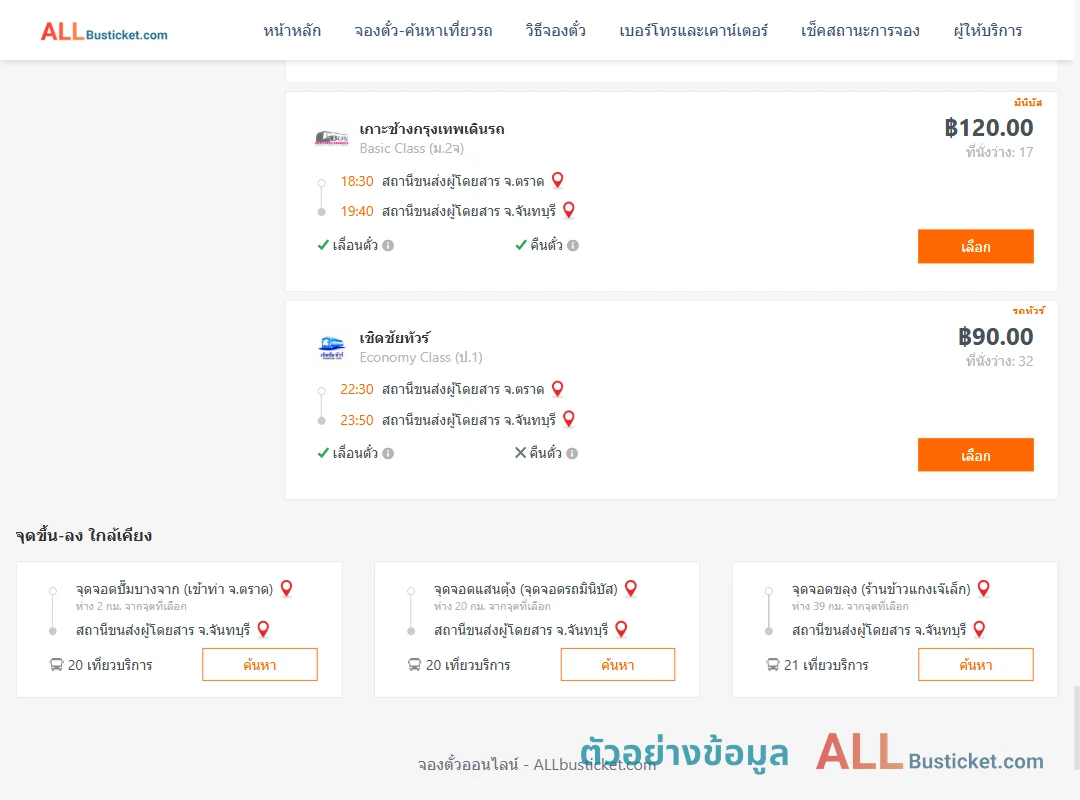1080x800 pixels.
Task: Click ห่าง 39 กม. distance text
Action: [850, 606]
